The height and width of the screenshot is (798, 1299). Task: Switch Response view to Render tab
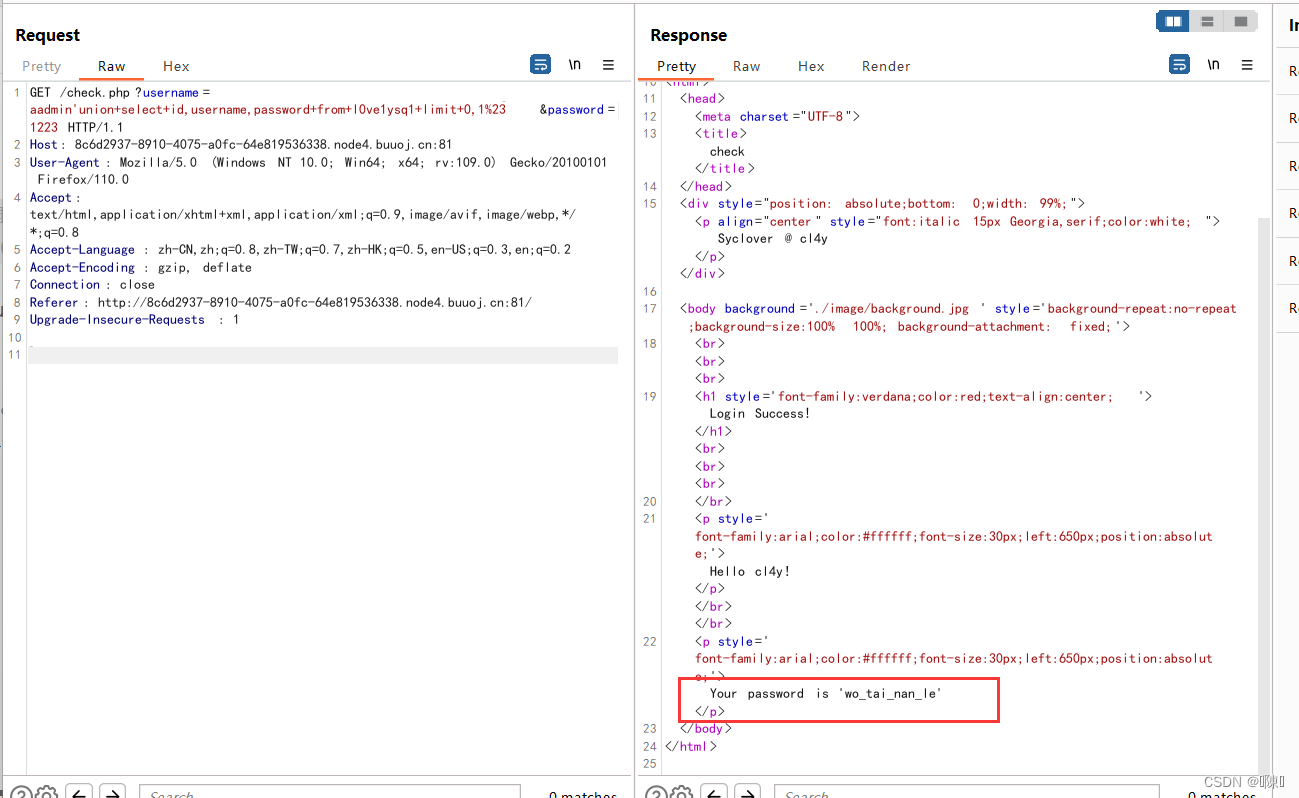(886, 66)
